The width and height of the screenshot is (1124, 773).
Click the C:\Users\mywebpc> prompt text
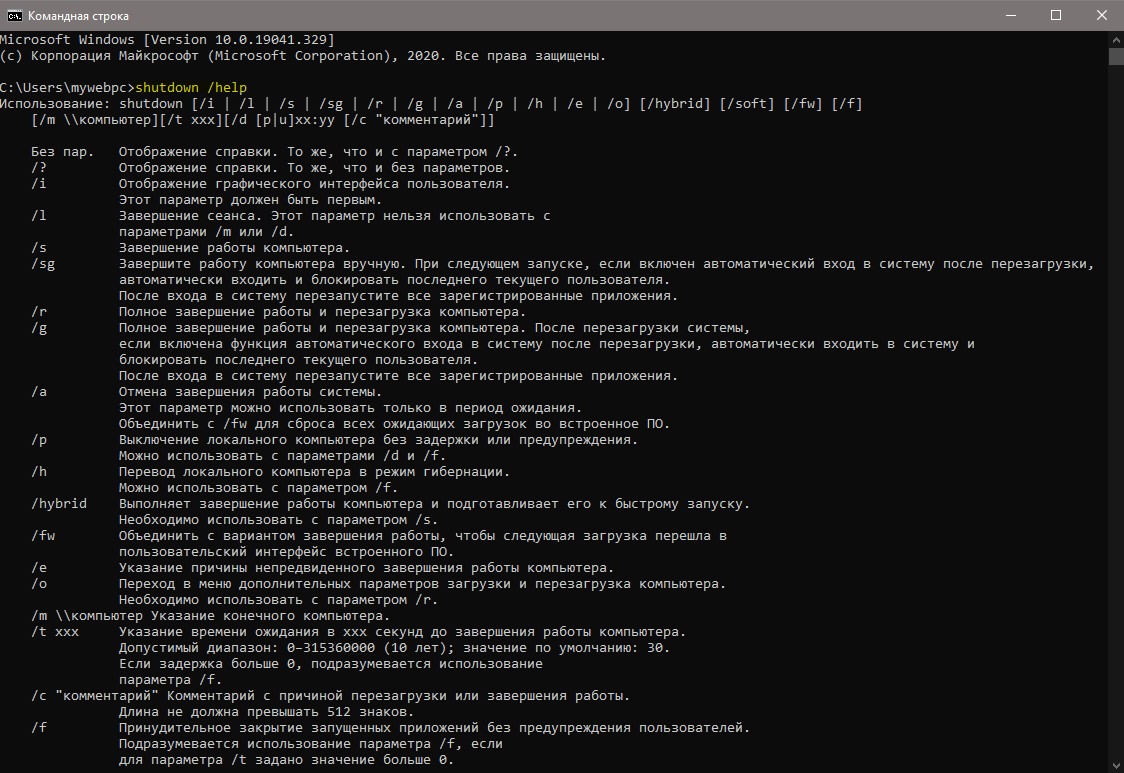click(67, 87)
